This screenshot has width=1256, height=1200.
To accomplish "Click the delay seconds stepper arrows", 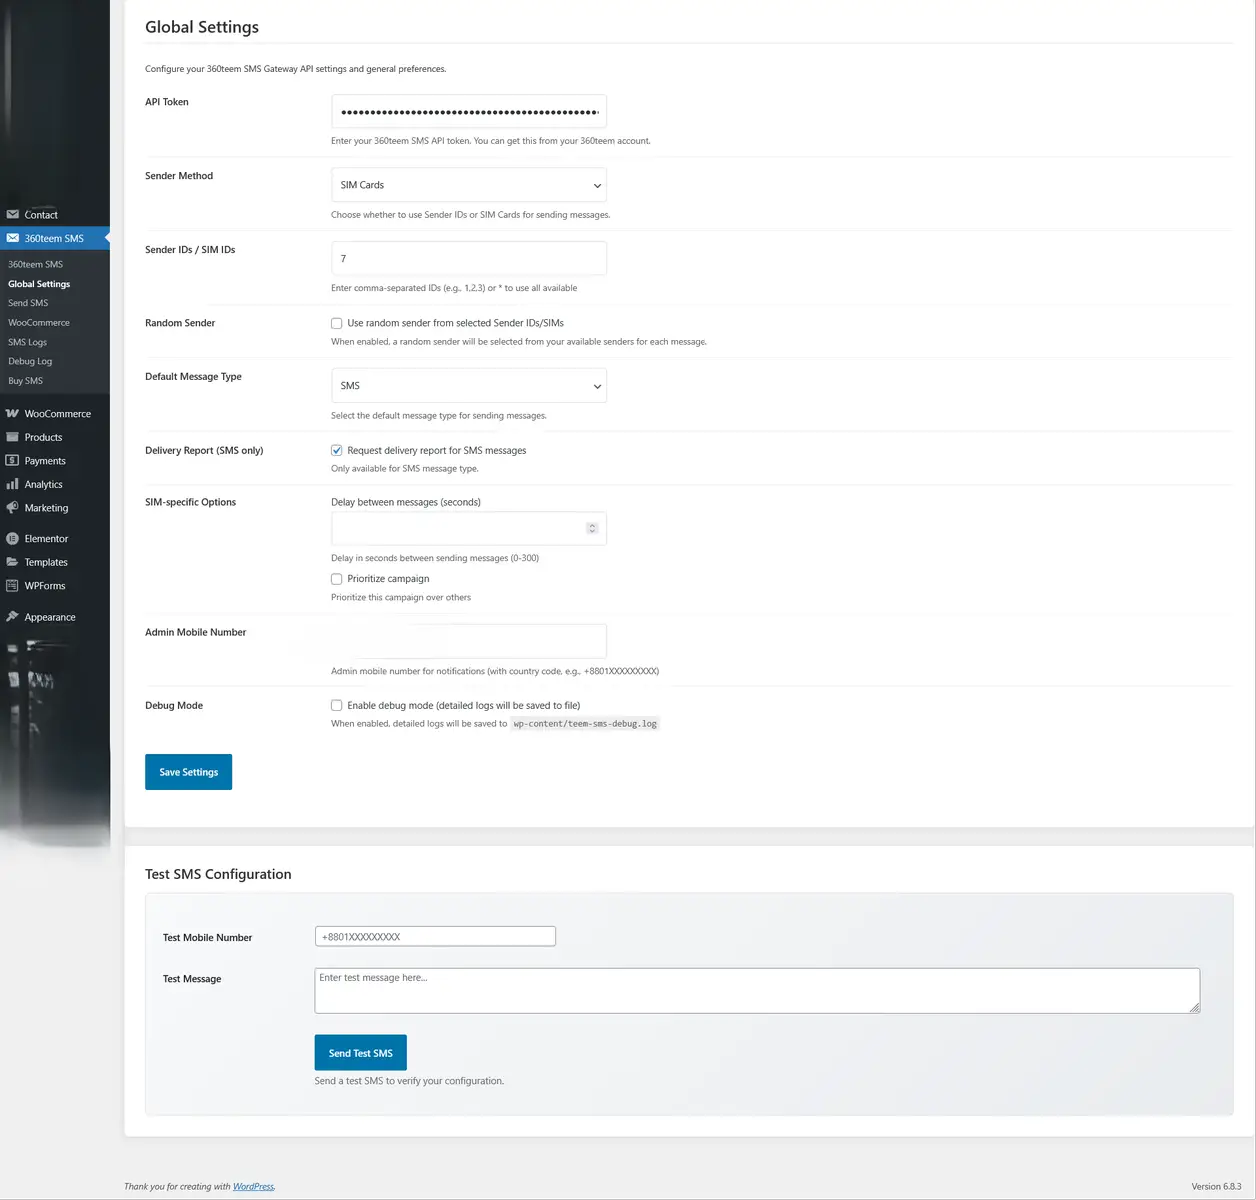I will (x=592, y=528).
